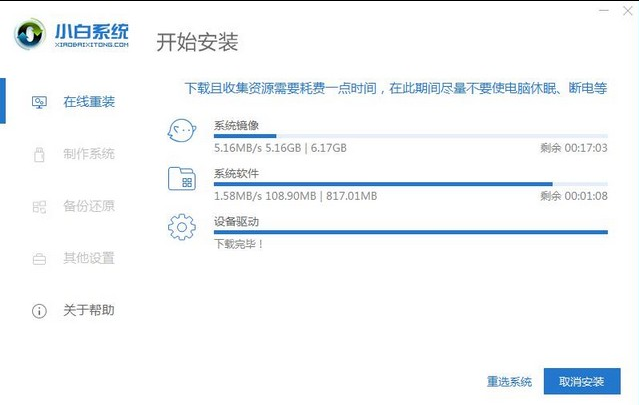
Task: Click the backup icon beside 备份还原
Action: (39, 206)
